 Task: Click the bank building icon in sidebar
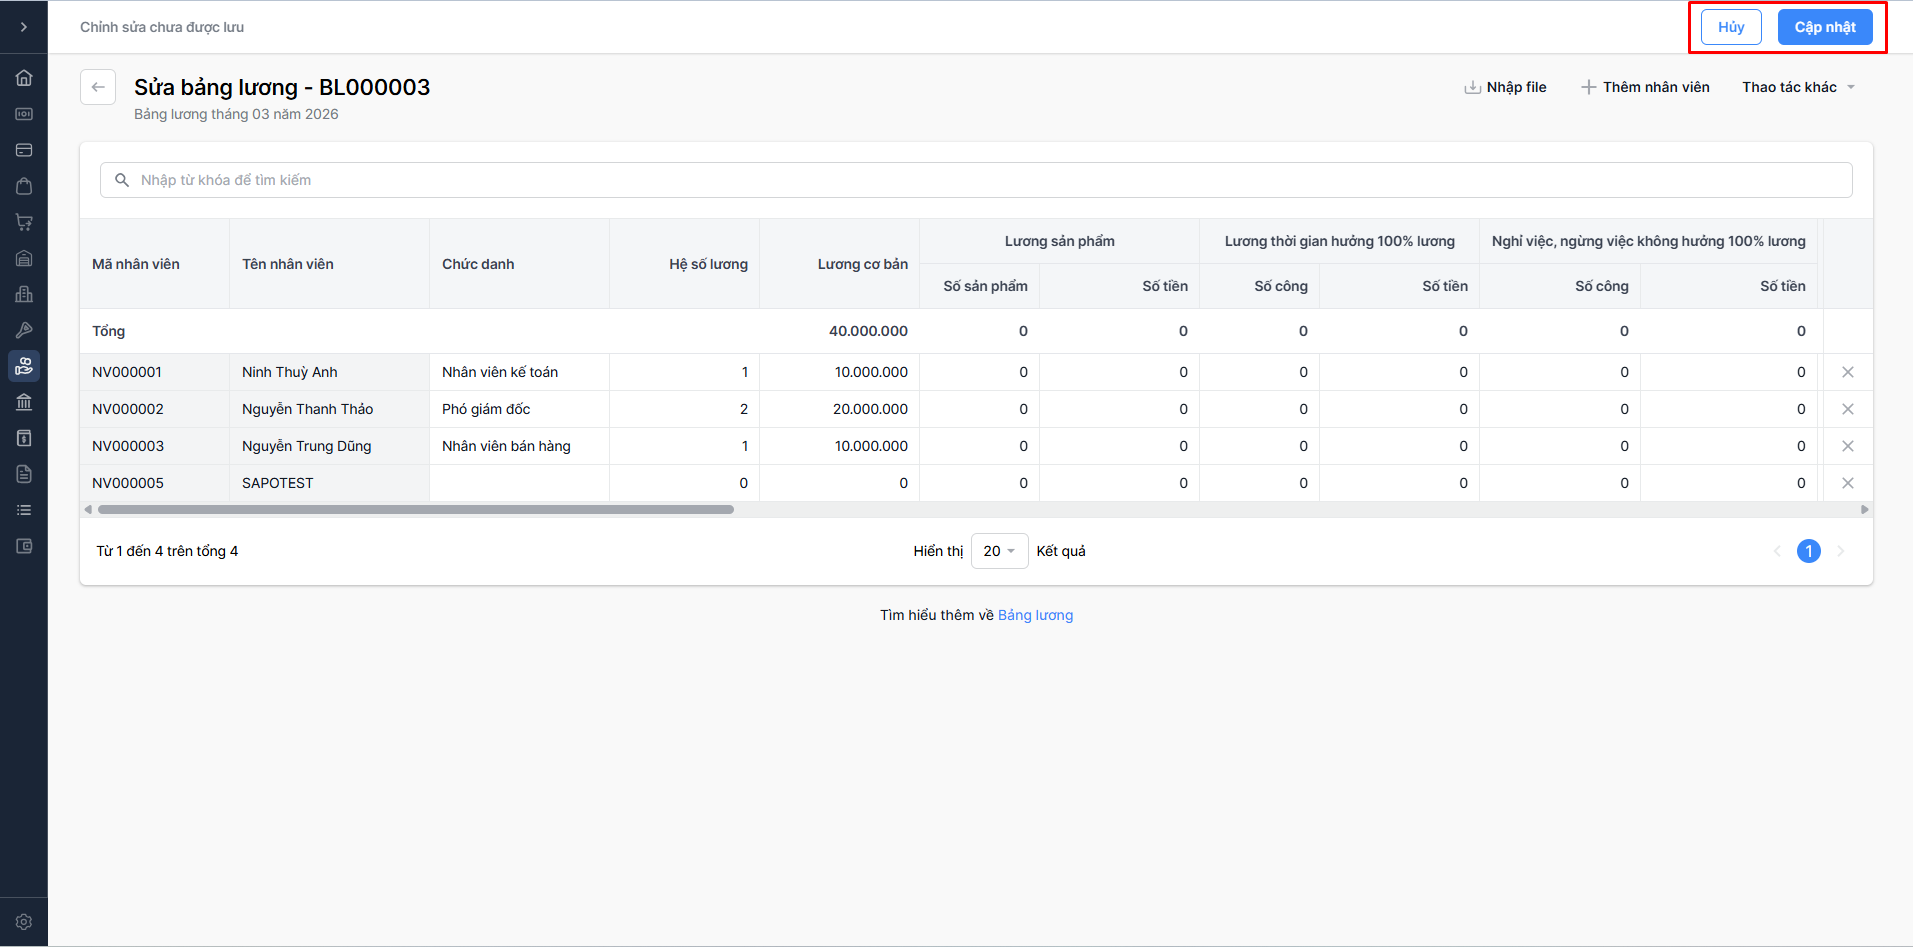[24, 402]
